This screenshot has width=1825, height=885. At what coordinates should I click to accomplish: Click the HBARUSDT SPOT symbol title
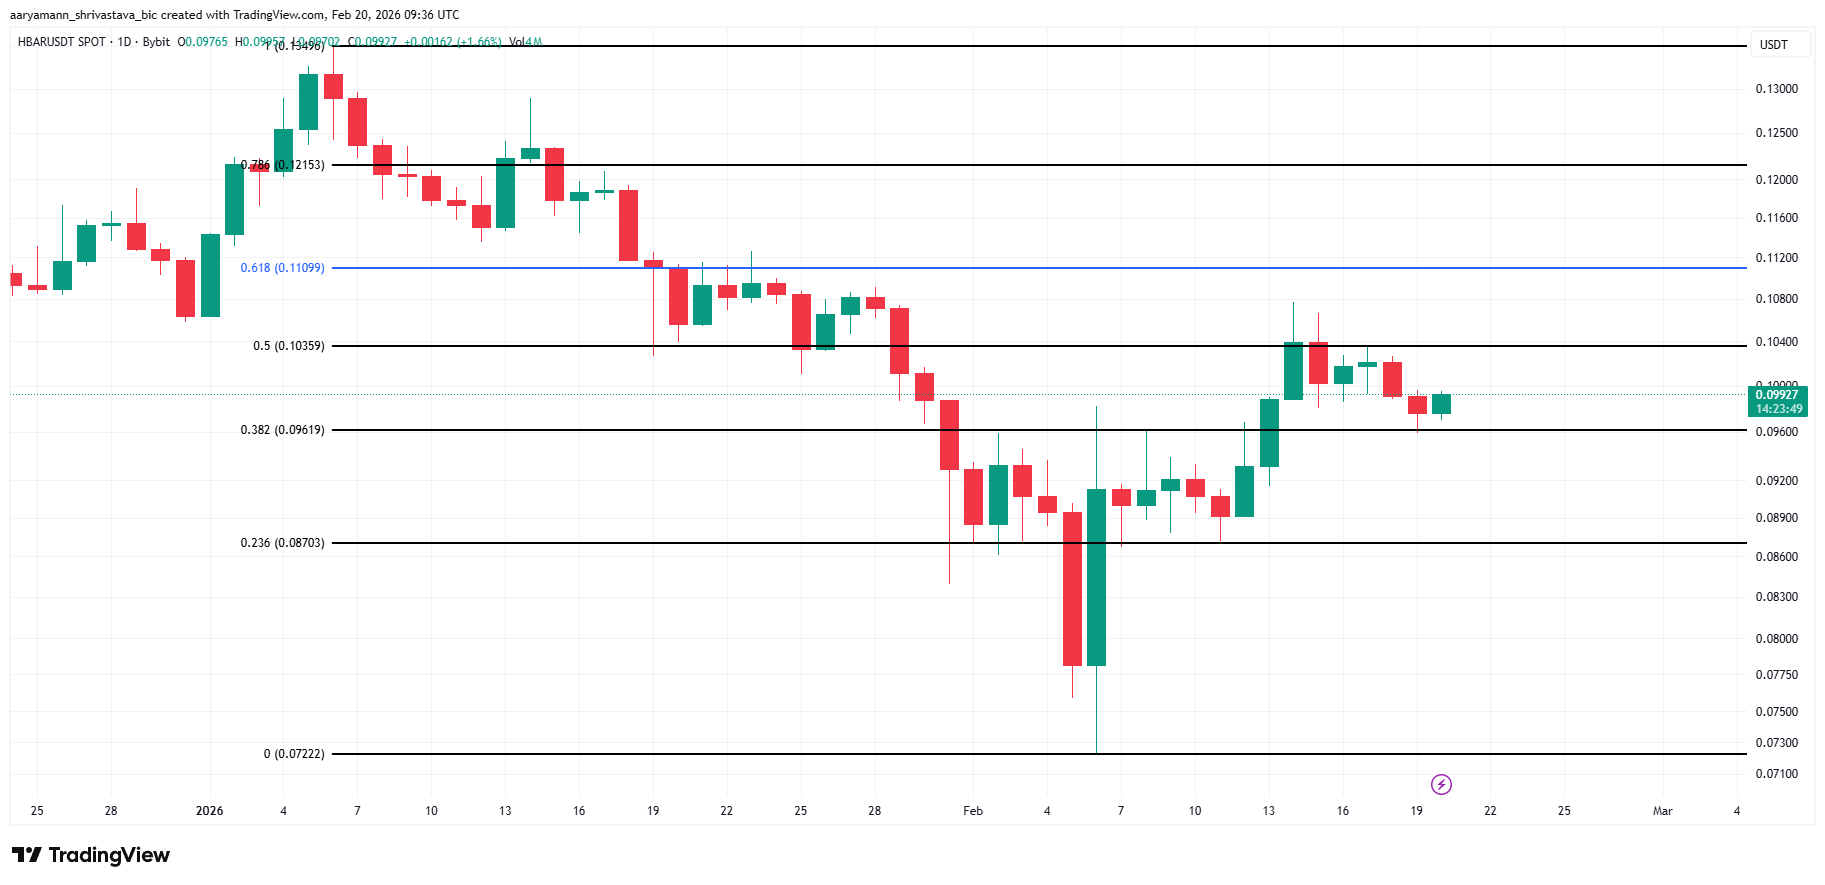62,42
